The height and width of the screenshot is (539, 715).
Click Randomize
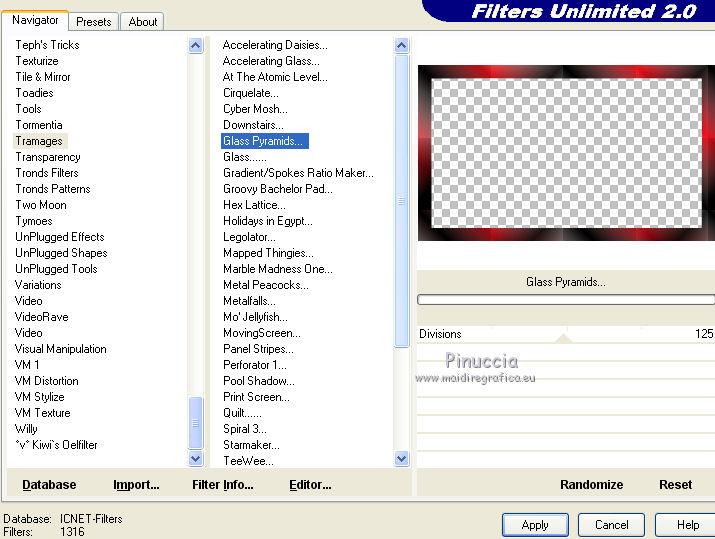[x=591, y=484]
